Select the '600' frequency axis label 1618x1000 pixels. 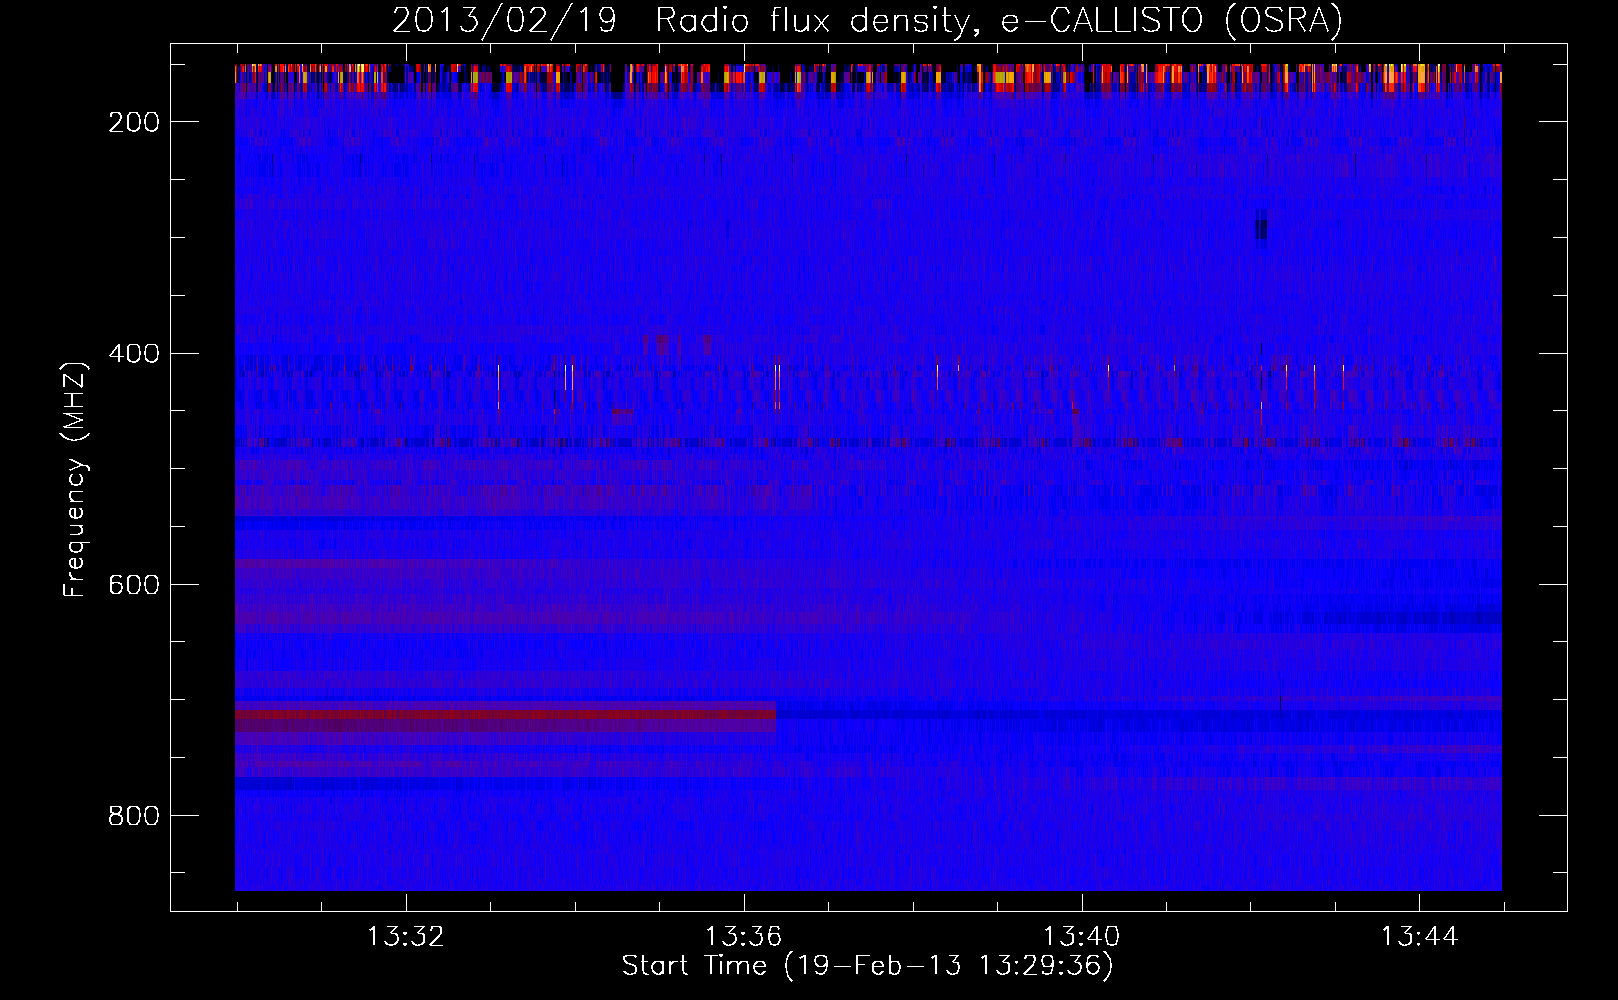coord(134,585)
